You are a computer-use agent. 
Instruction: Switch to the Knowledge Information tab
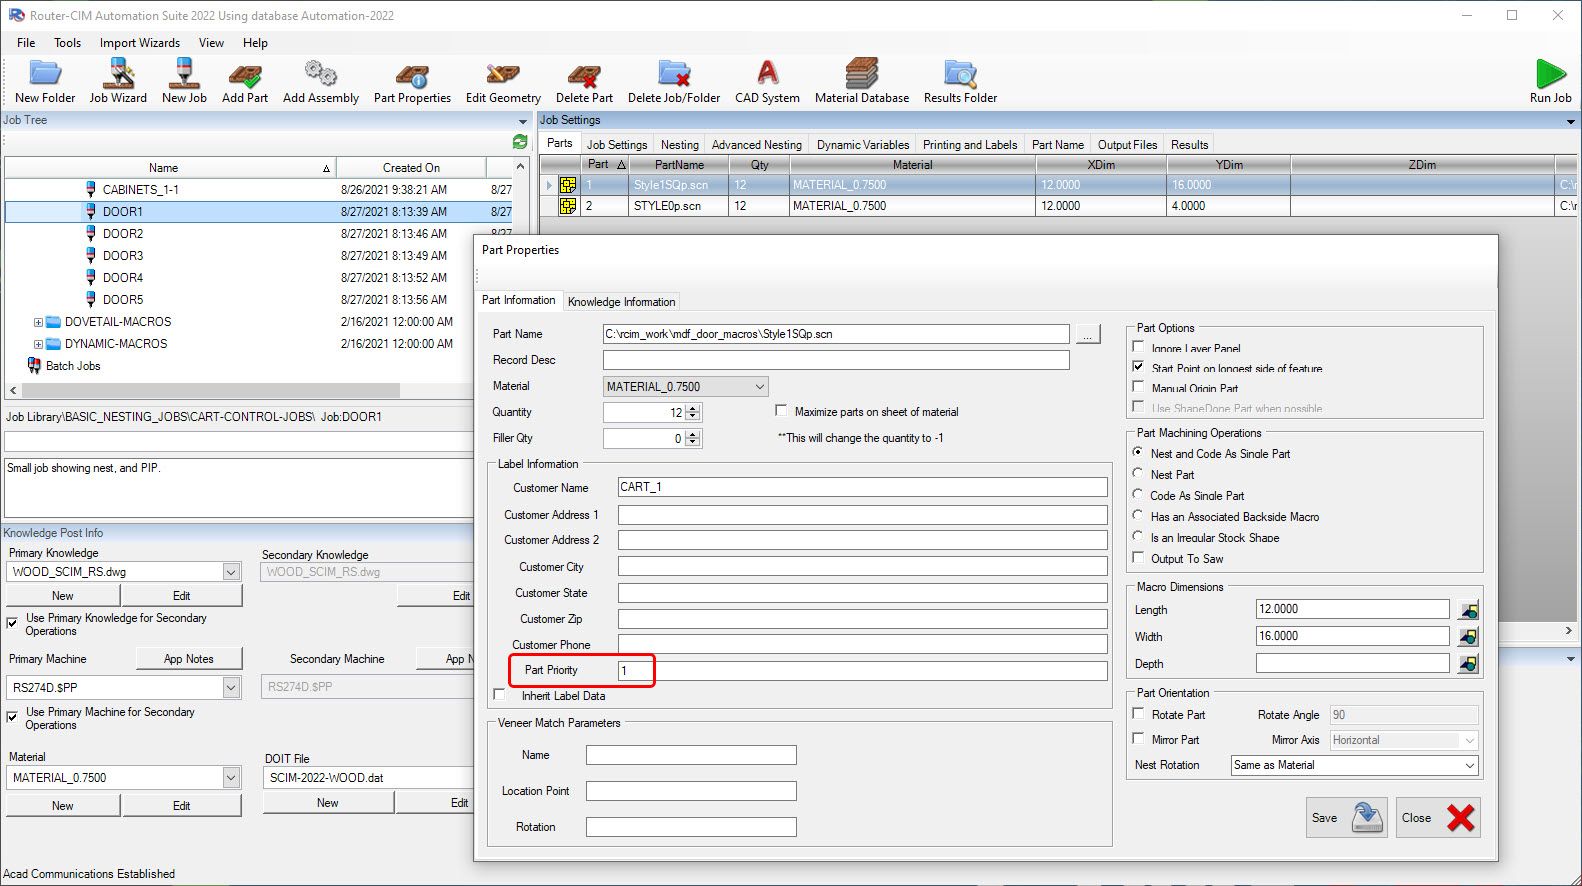[x=621, y=302]
